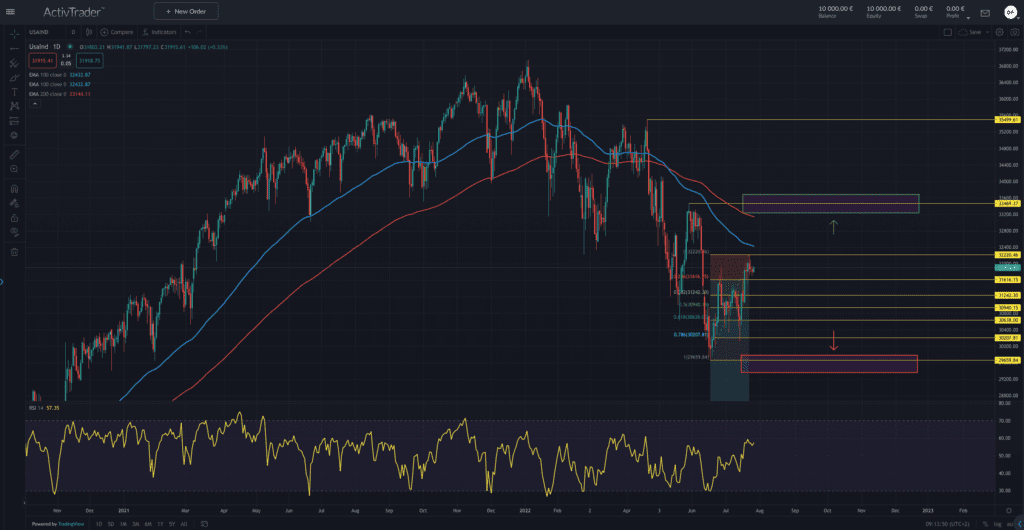The width and height of the screenshot is (1024, 530).
Task: Click the + New Order button
Action: 186,11
